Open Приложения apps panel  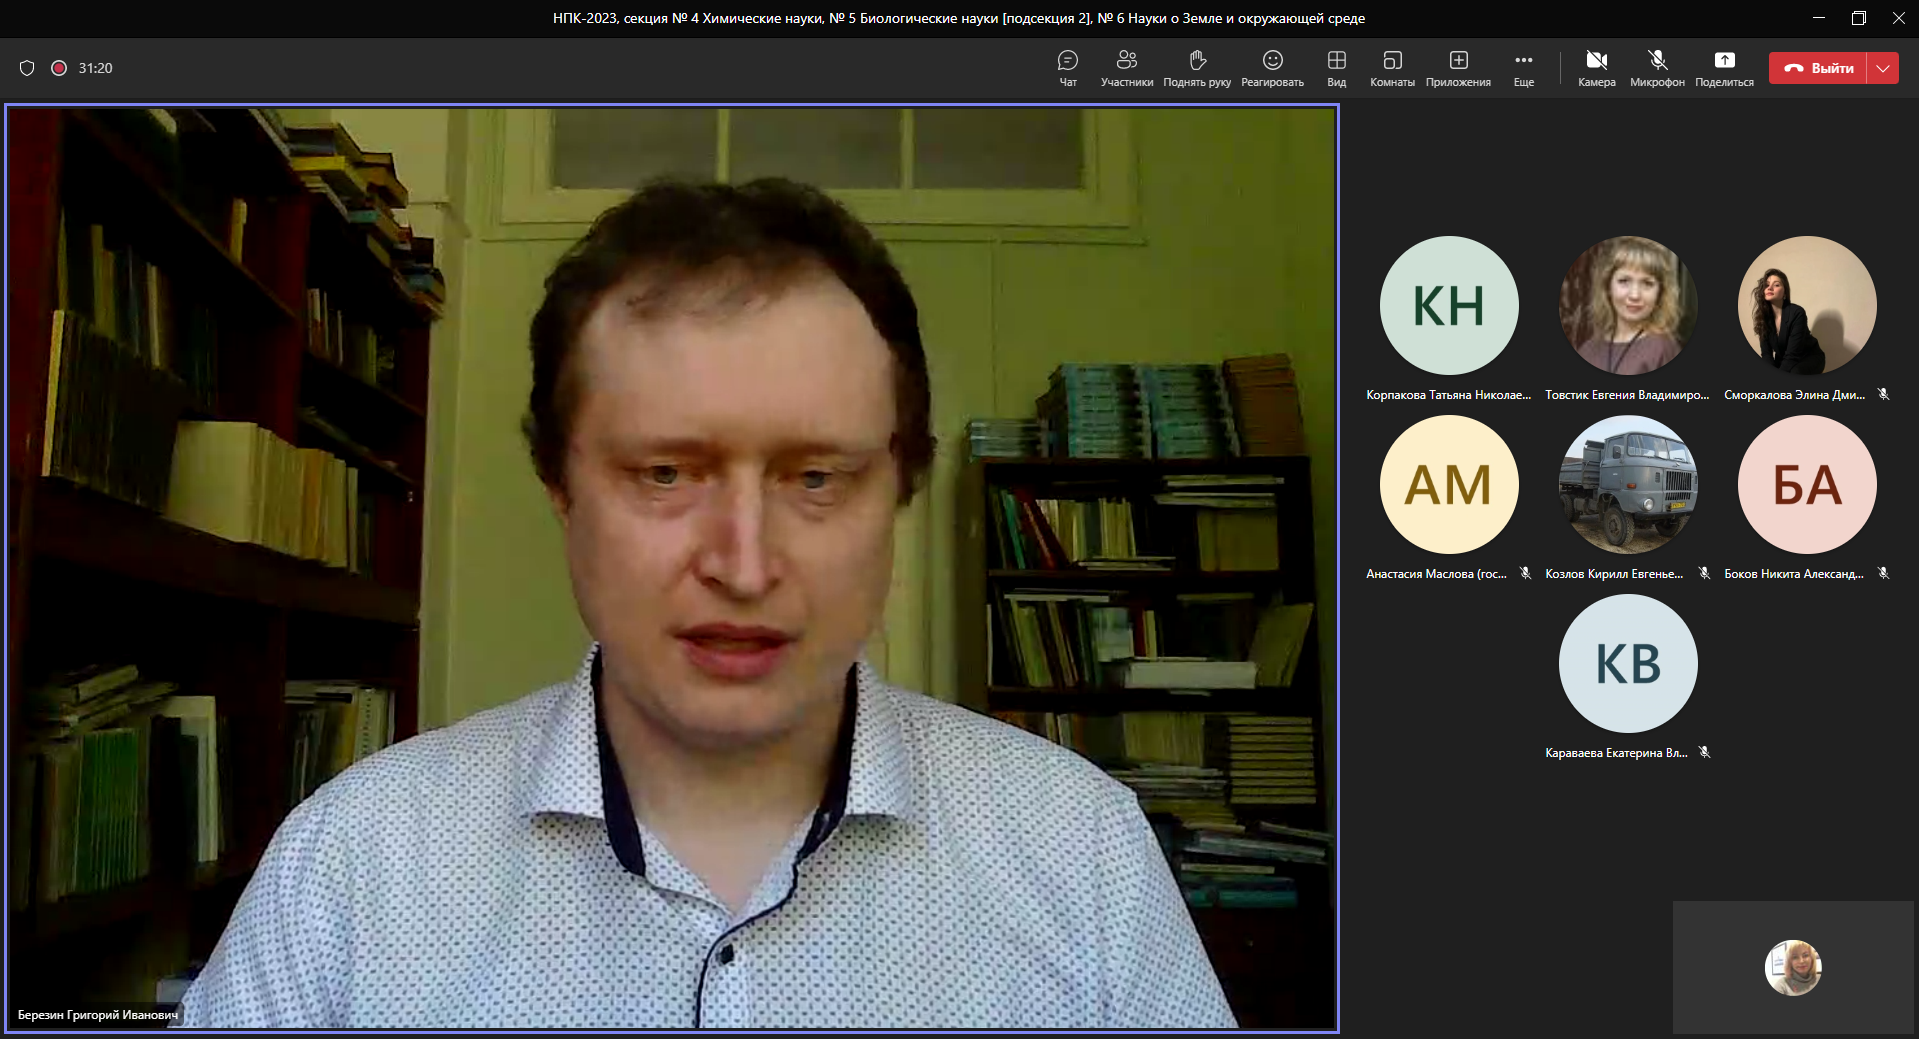(x=1458, y=68)
